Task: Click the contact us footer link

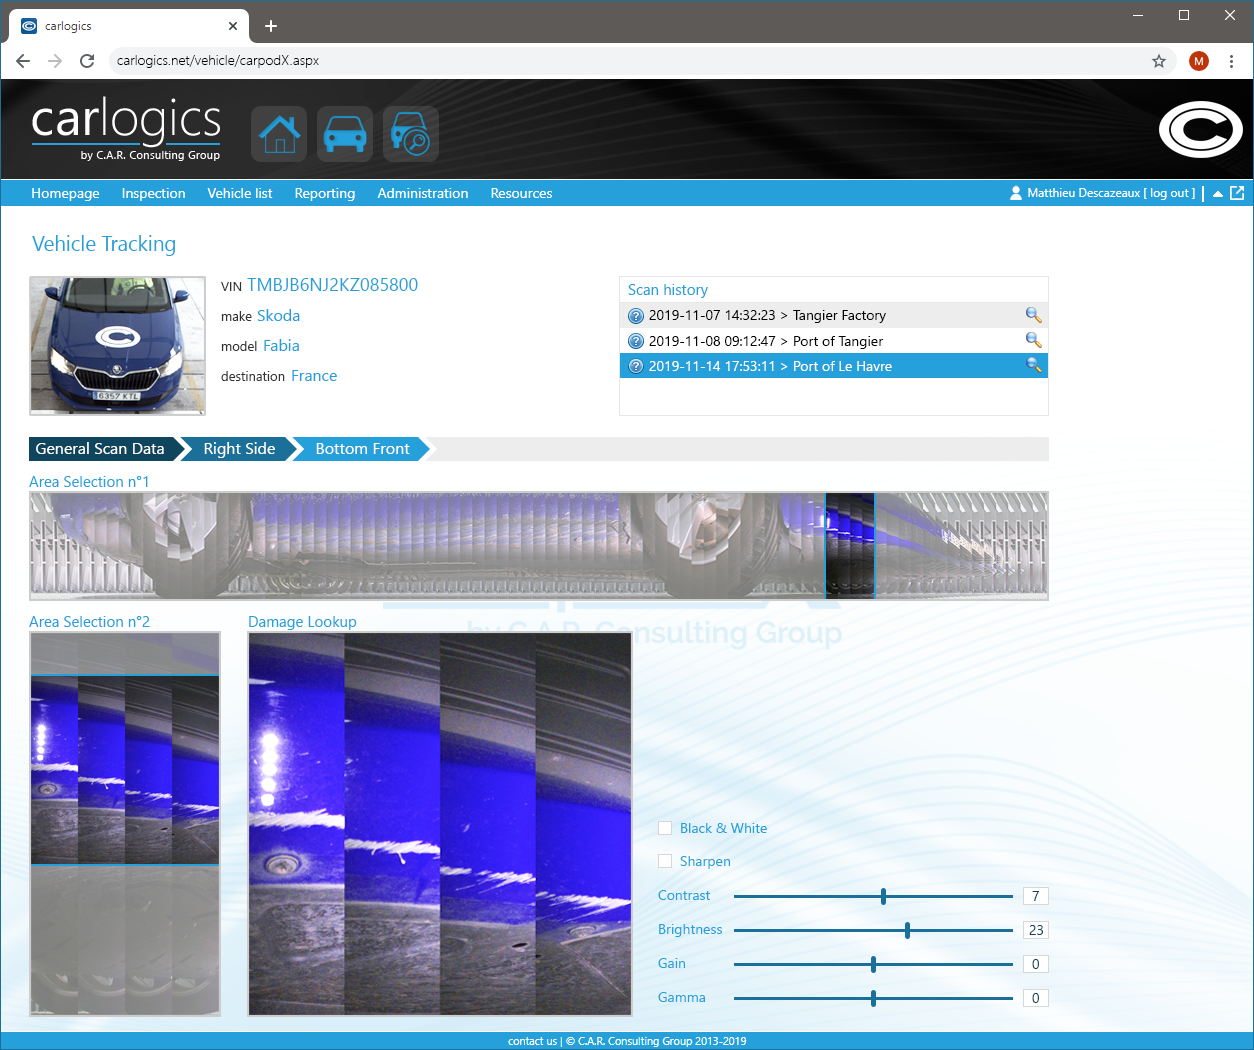Action: (532, 1041)
